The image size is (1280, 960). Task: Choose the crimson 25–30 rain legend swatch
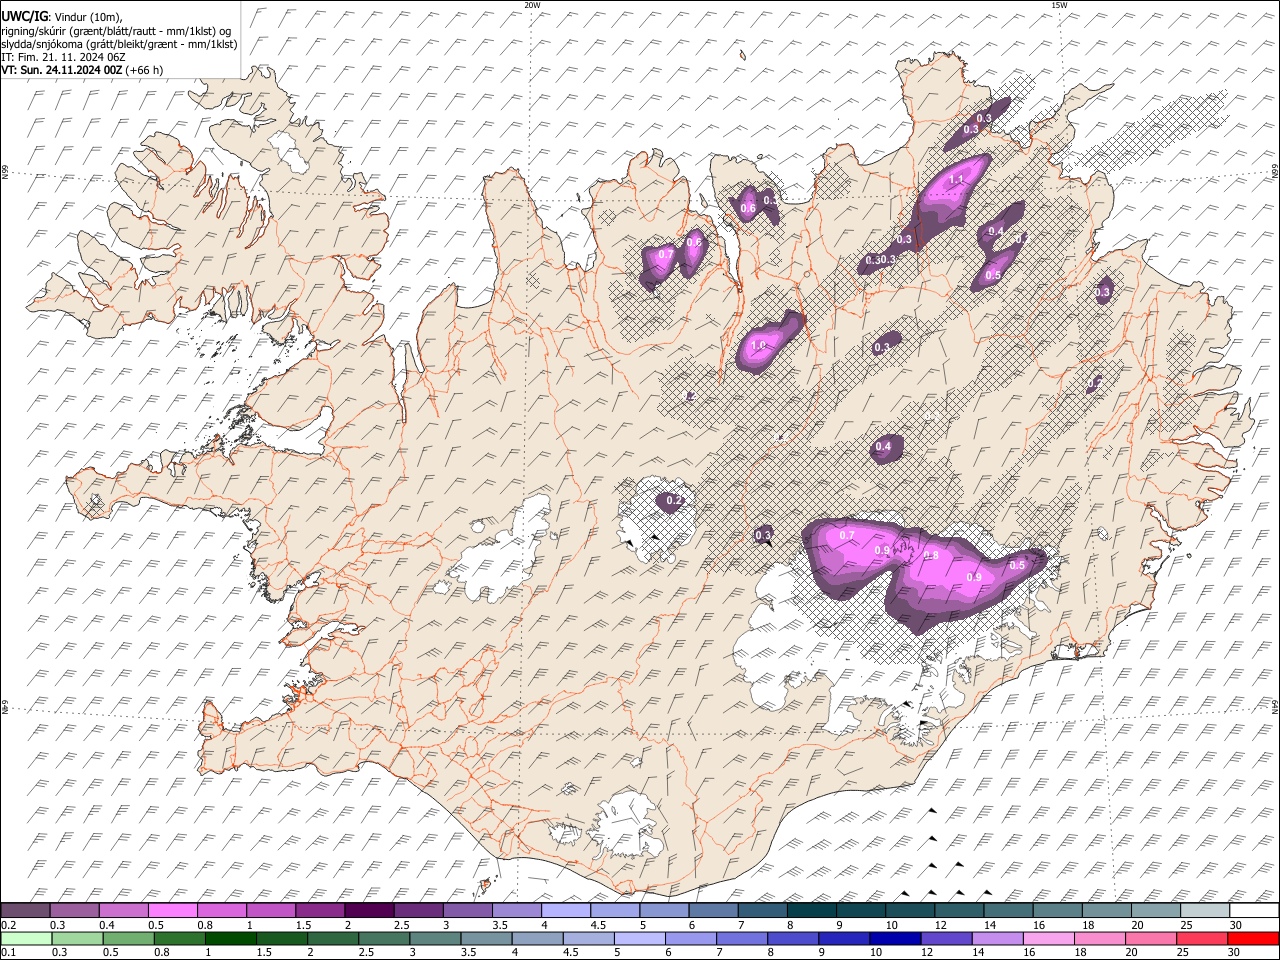coord(1202,938)
